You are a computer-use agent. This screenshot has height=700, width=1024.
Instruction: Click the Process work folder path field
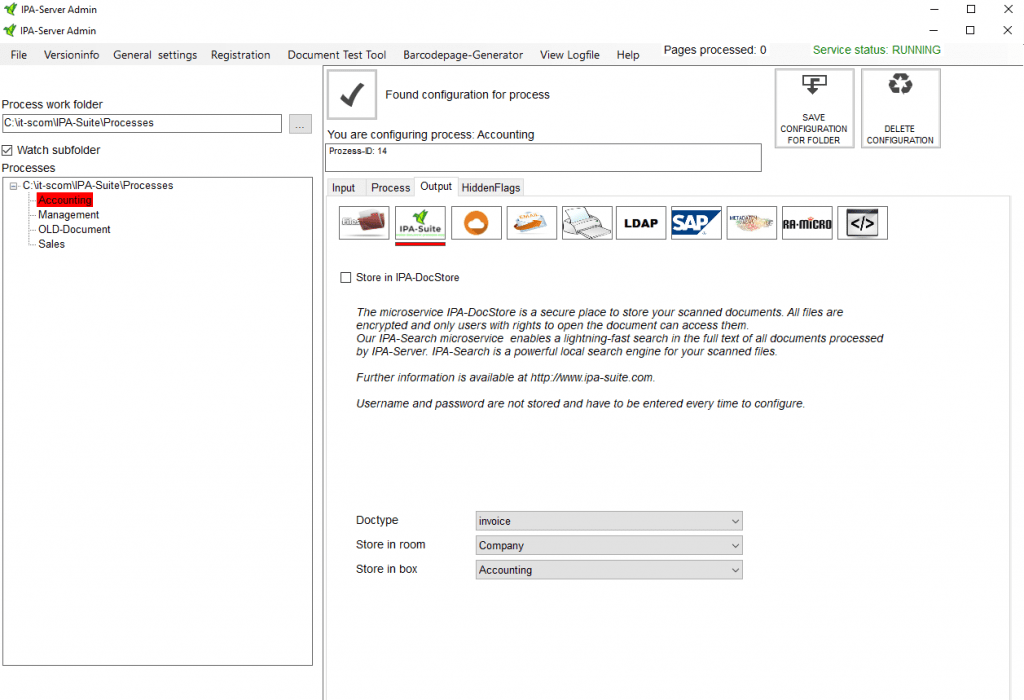tap(142, 123)
